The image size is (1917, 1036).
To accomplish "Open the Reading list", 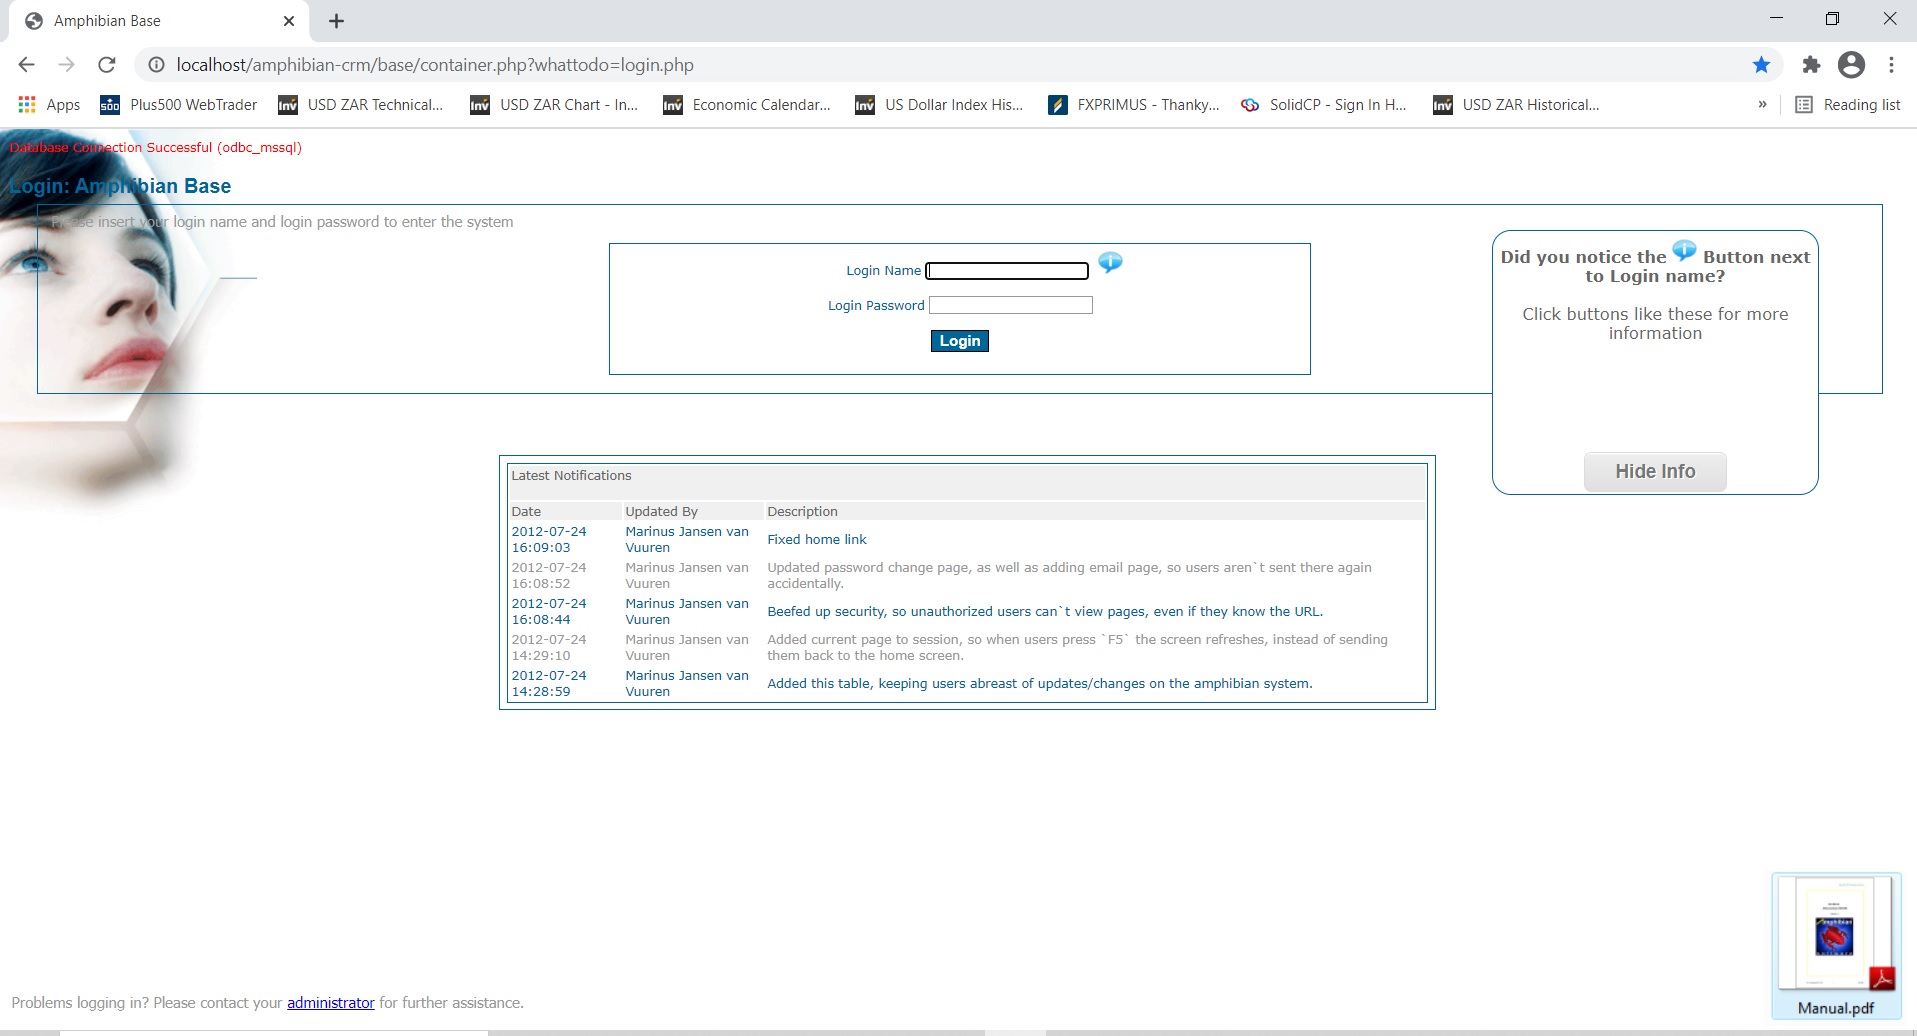I will tap(1848, 105).
